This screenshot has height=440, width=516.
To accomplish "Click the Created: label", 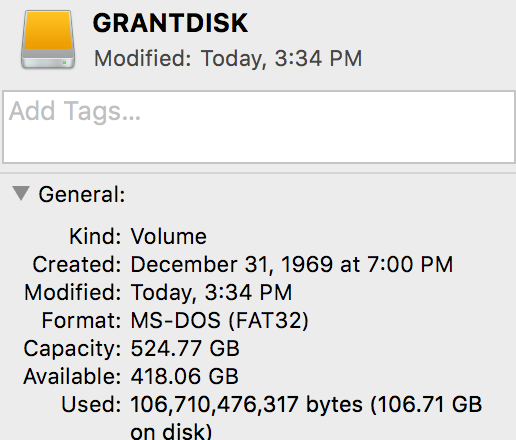I will tap(77, 264).
